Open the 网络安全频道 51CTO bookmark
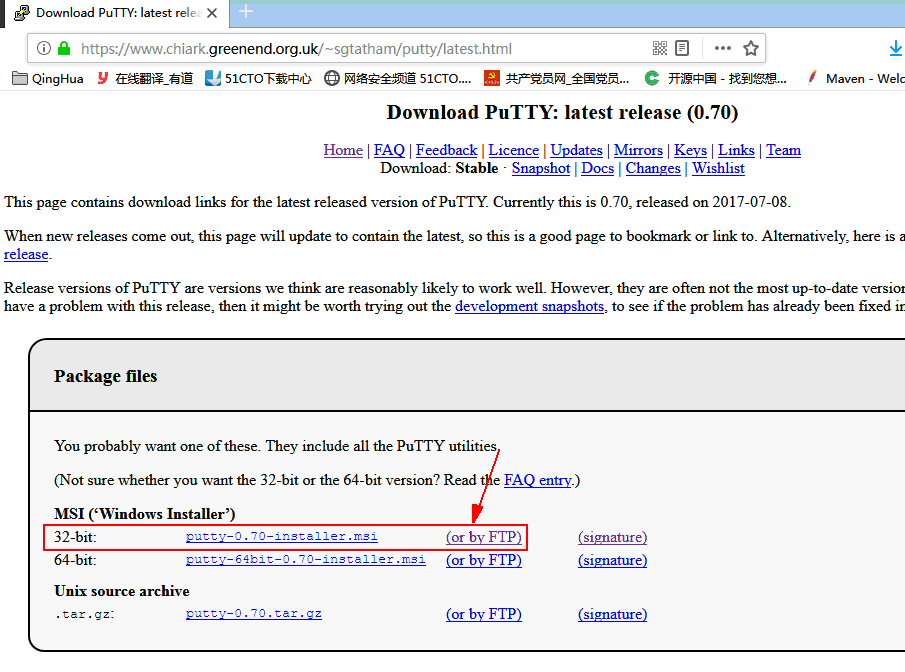Image resolution: width=905 pixels, height=672 pixels. (x=398, y=79)
